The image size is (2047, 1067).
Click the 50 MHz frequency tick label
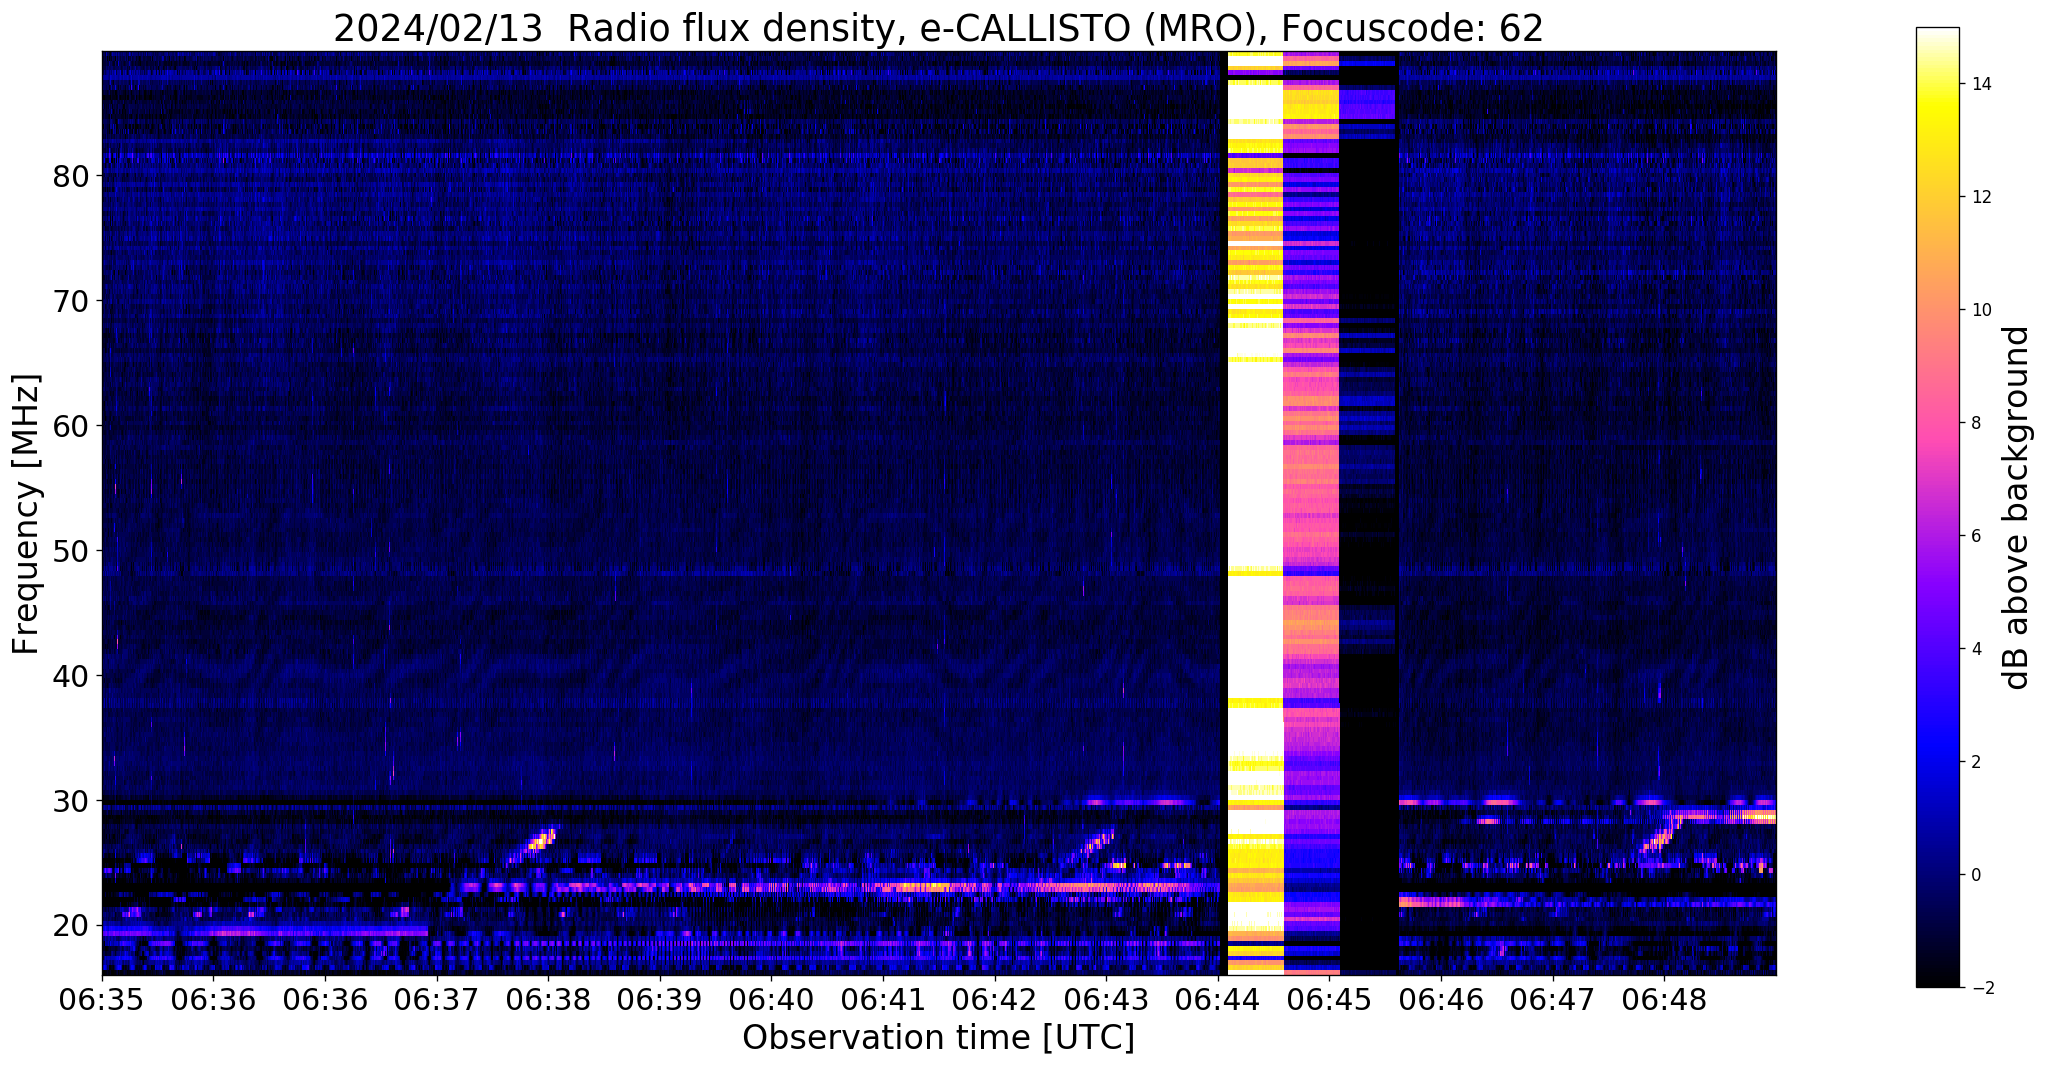pyautogui.click(x=71, y=551)
